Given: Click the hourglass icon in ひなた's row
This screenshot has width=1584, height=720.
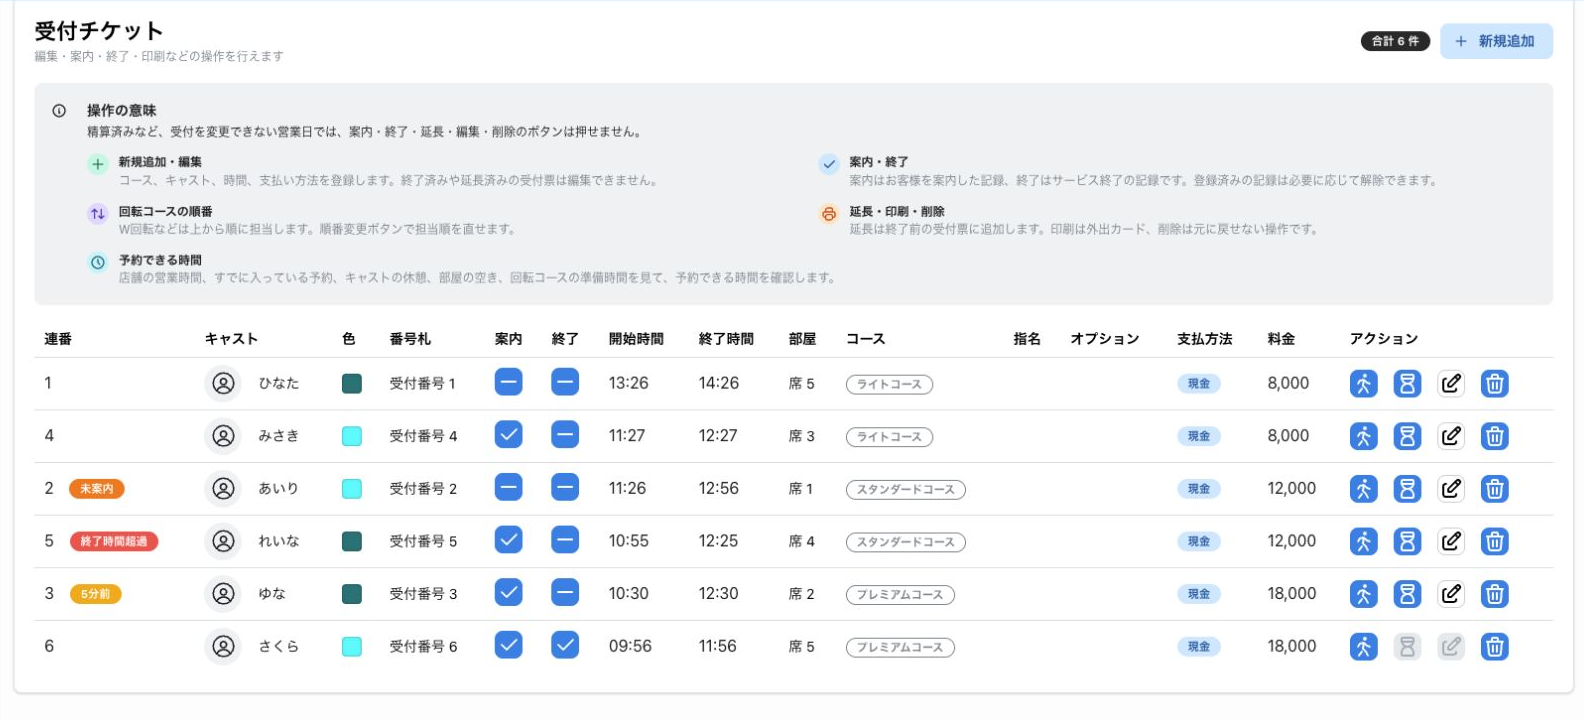Looking at the screenshot, I should 1407,383.
